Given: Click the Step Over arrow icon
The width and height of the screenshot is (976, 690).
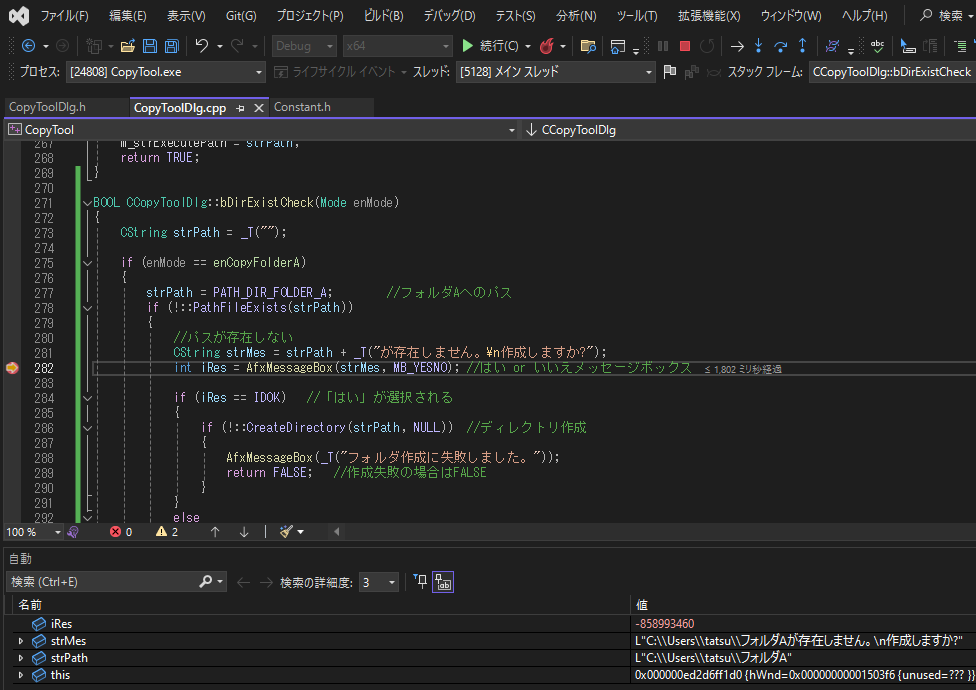Looking at the screenshot, I should point(780,46).
